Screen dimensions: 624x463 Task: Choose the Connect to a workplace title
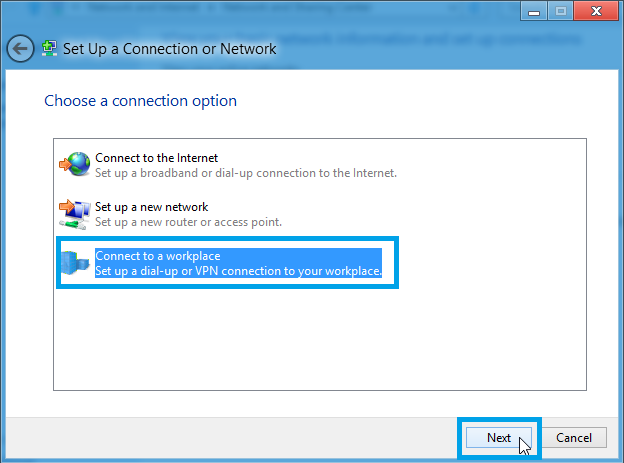click(x=158, y=256)
